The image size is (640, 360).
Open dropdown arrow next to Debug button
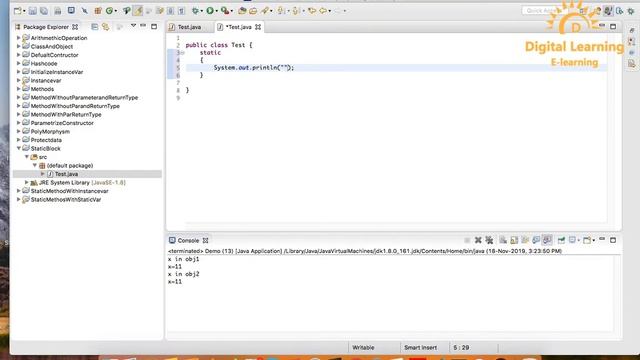pos(202,11)
